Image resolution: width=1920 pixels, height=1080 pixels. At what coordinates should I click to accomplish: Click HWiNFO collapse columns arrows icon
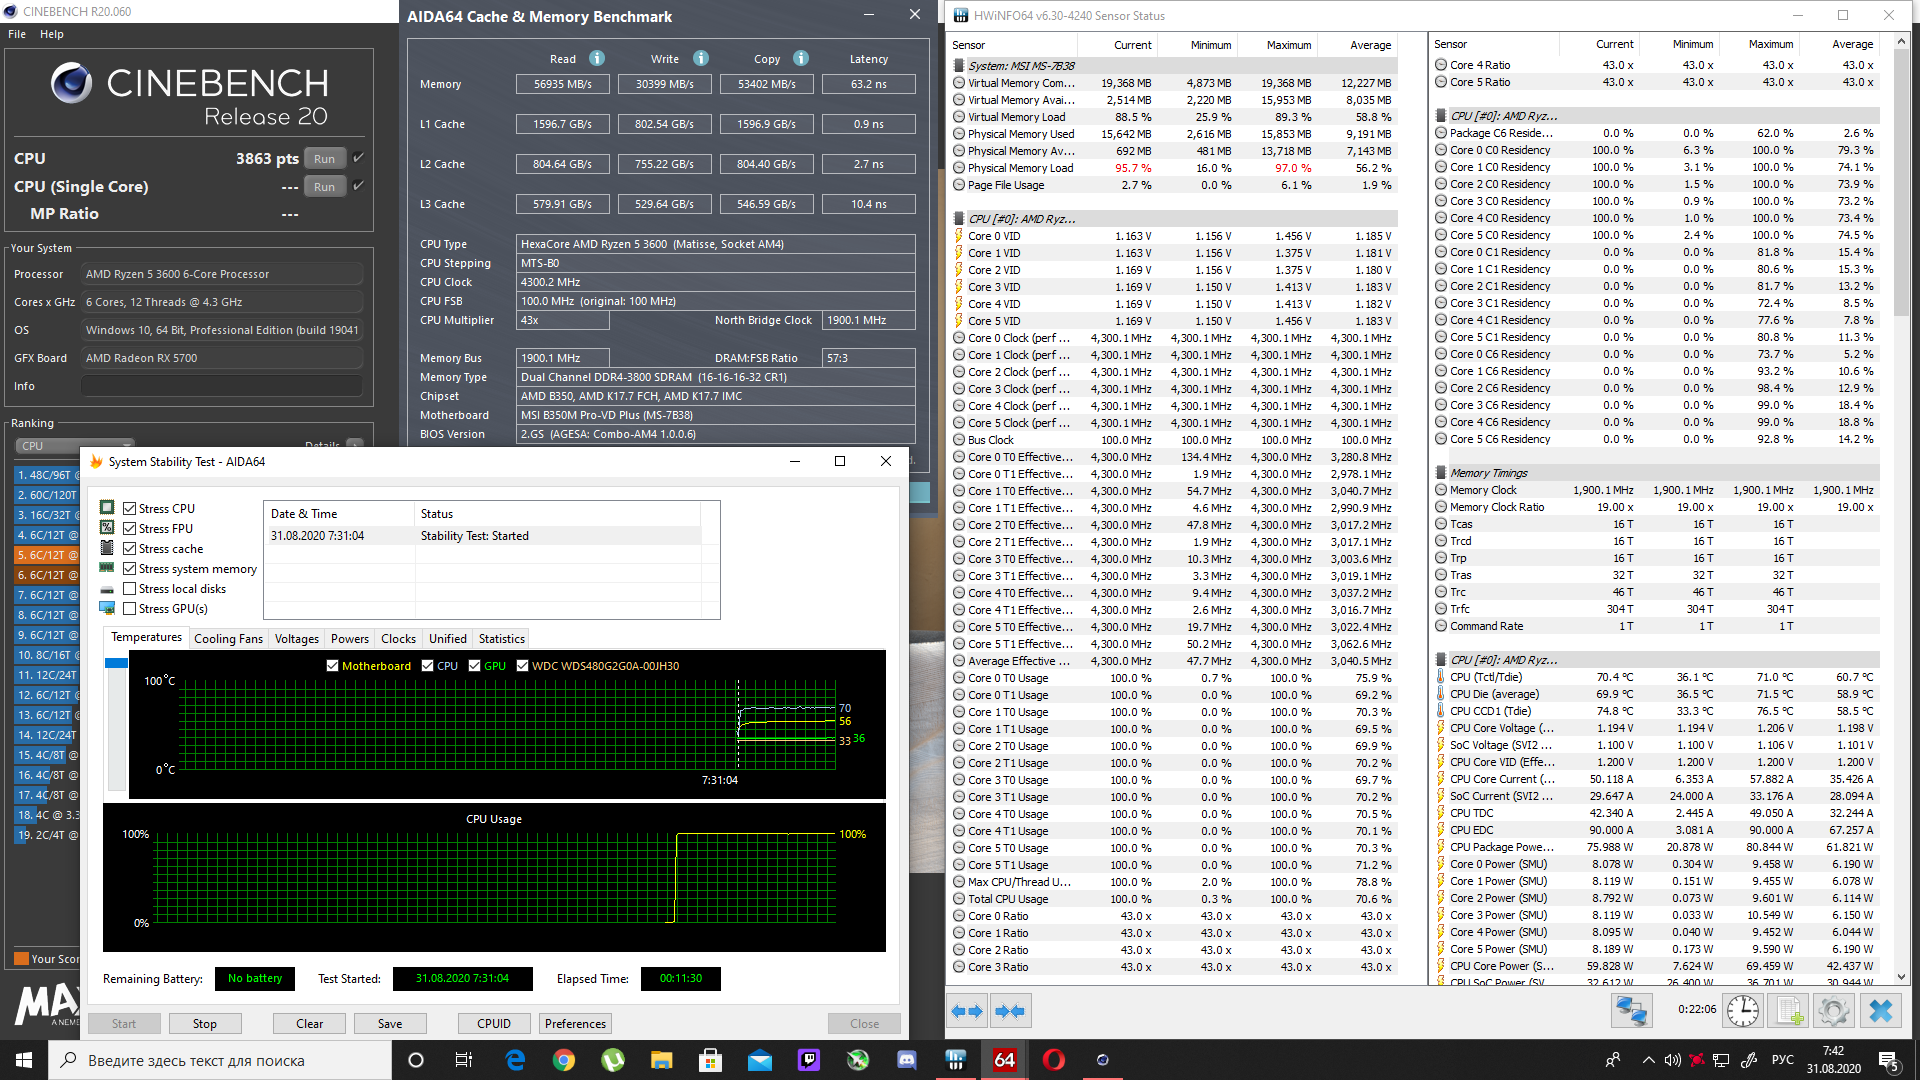(x=1010, y=1012)
